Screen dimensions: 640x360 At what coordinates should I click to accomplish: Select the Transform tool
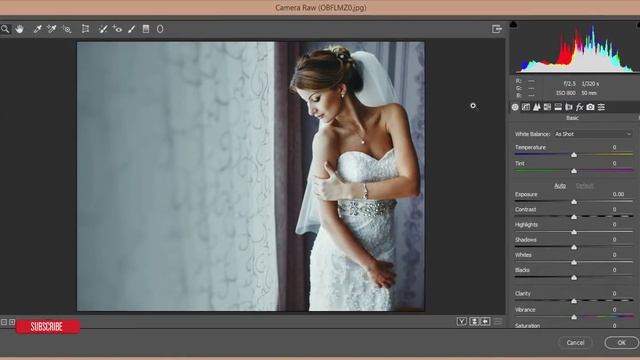[x=85, y=29]
